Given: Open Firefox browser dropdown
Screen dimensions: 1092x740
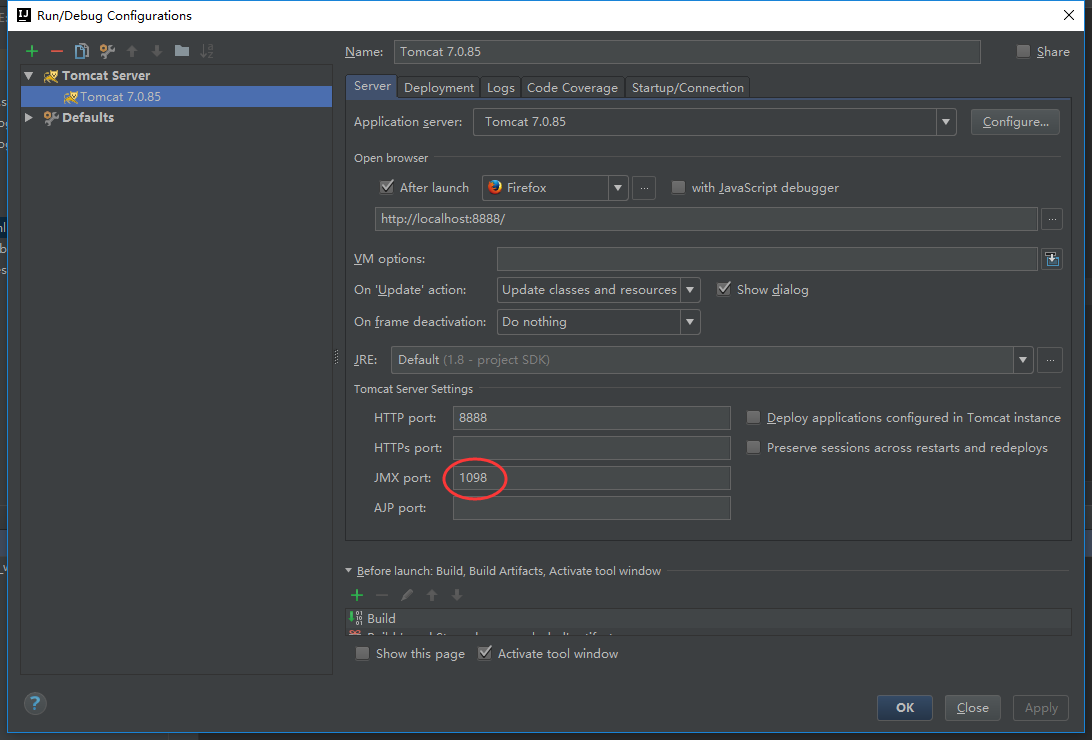Looking at the screenshot, I should click(618, 188).
